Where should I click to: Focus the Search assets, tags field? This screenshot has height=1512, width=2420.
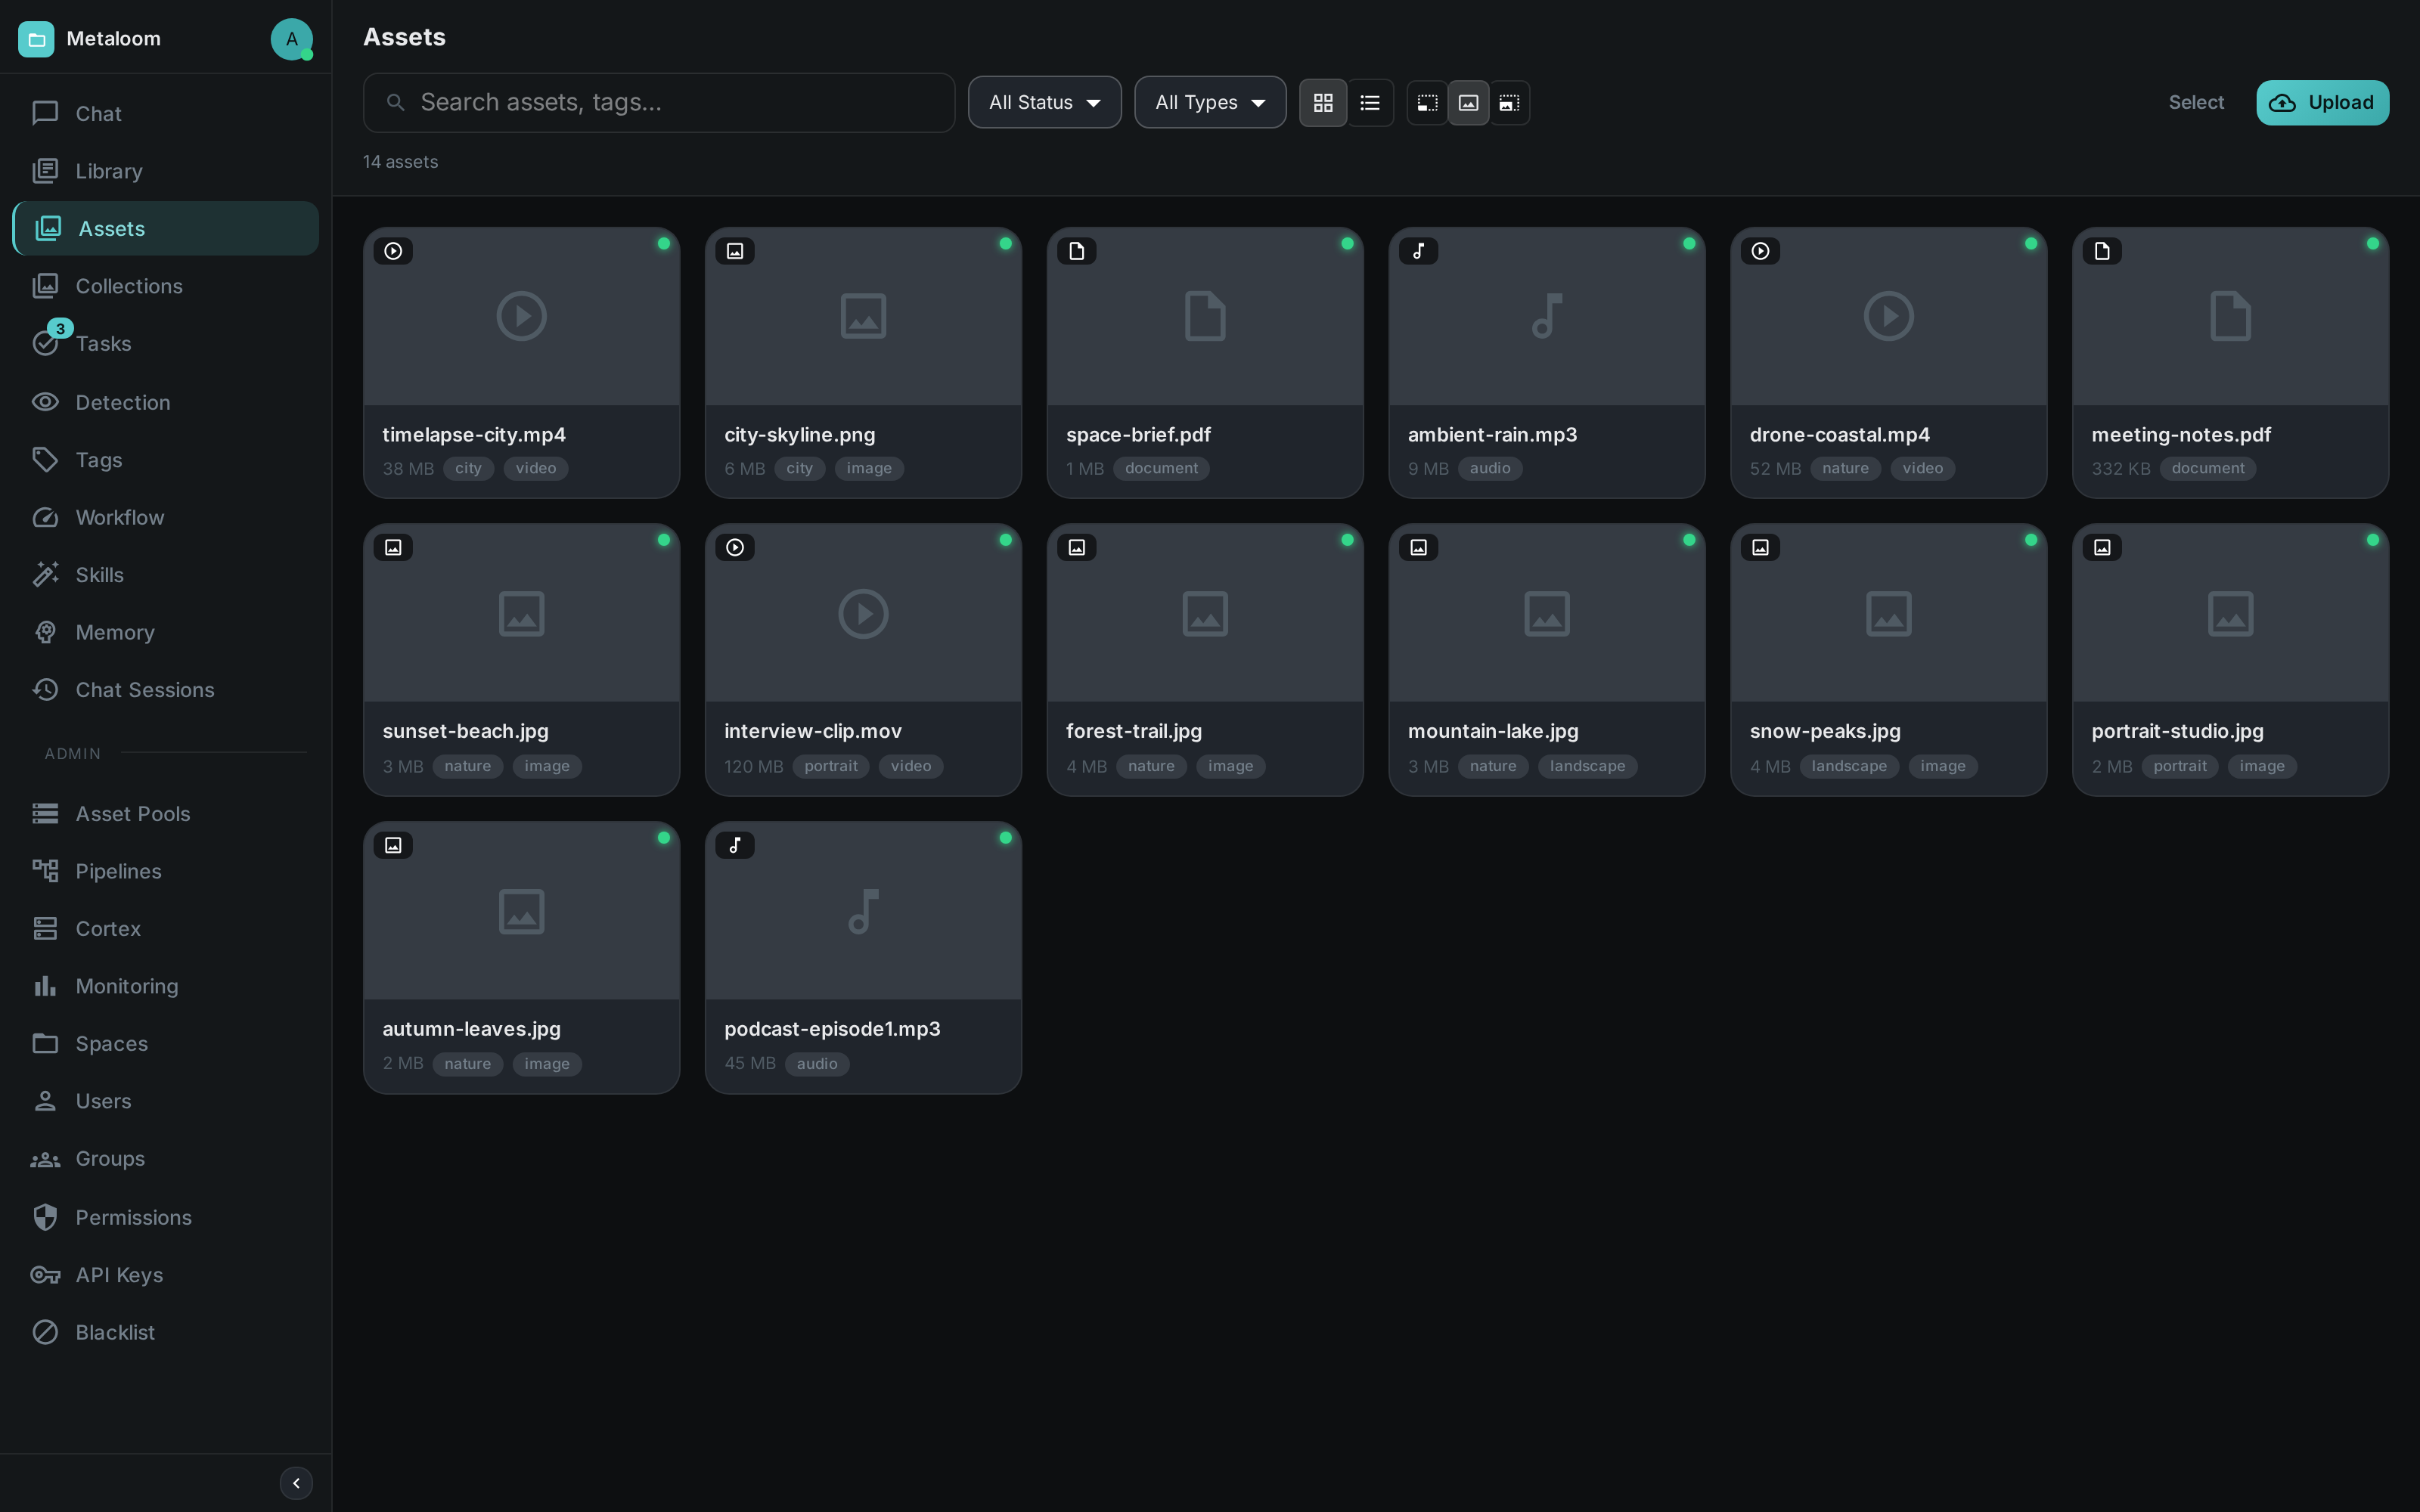[x=659, y=102]
